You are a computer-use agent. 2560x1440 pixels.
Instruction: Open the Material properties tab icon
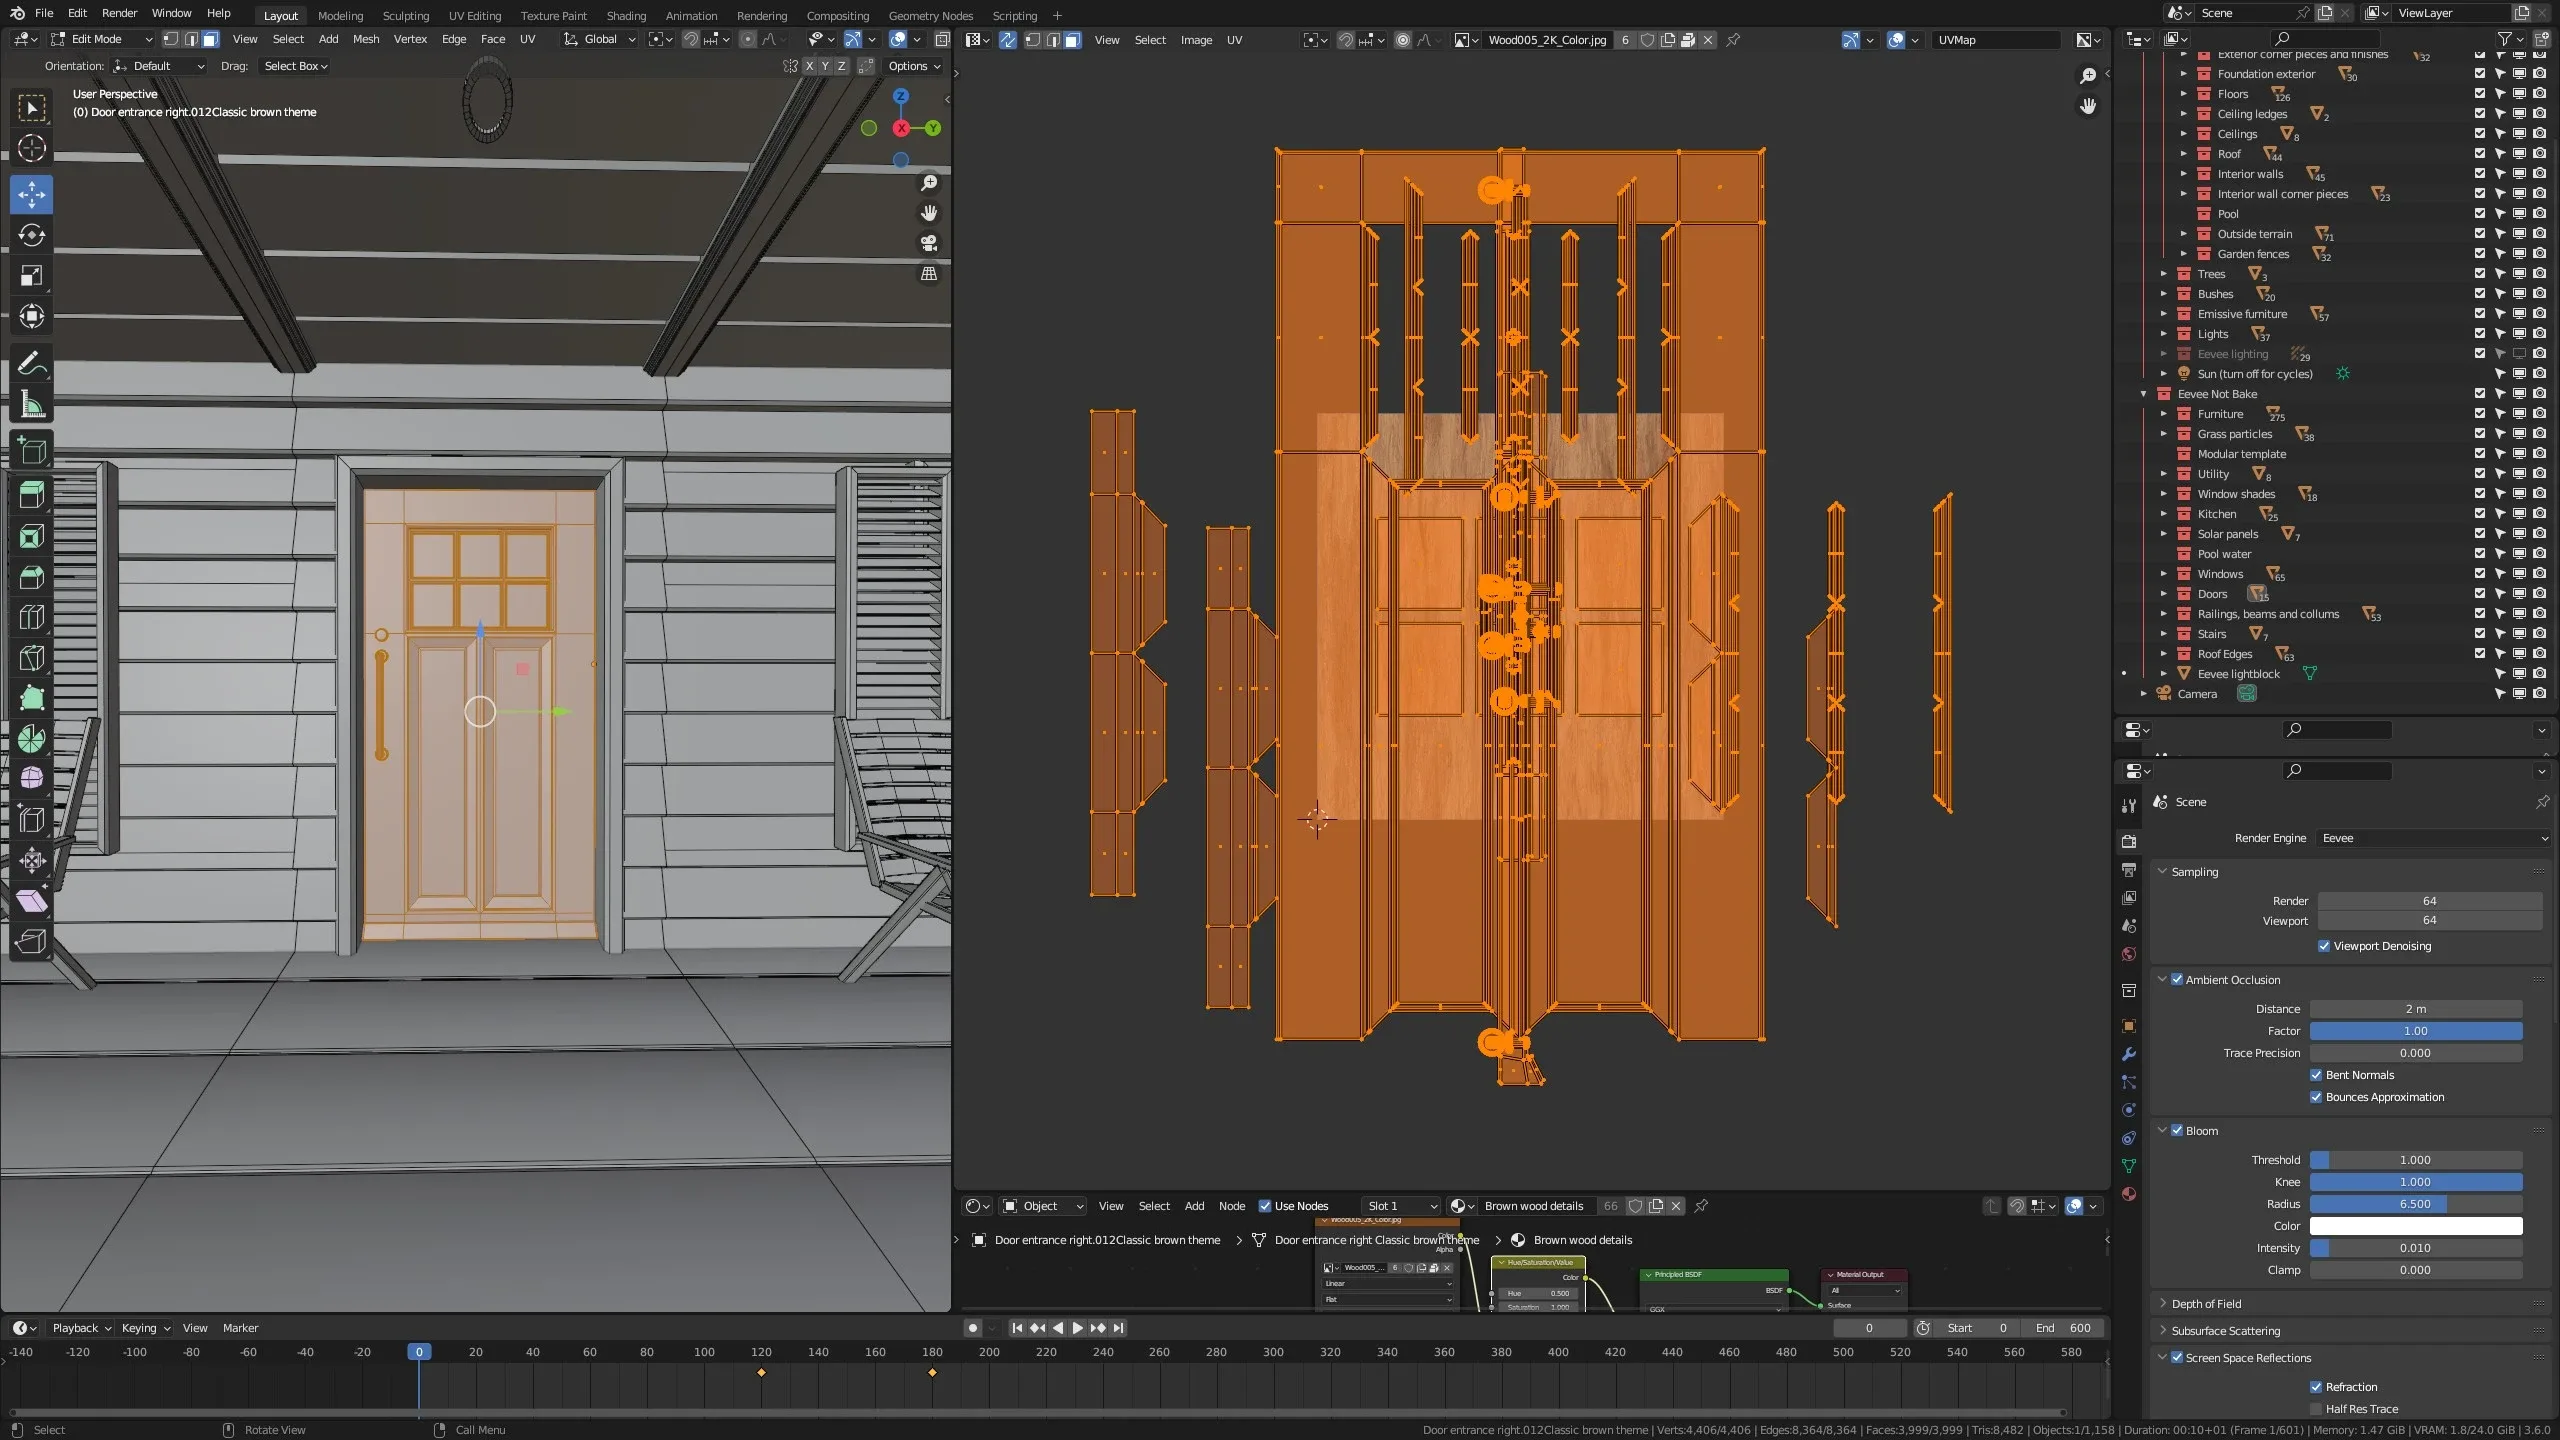[x=2129, y=1194]
